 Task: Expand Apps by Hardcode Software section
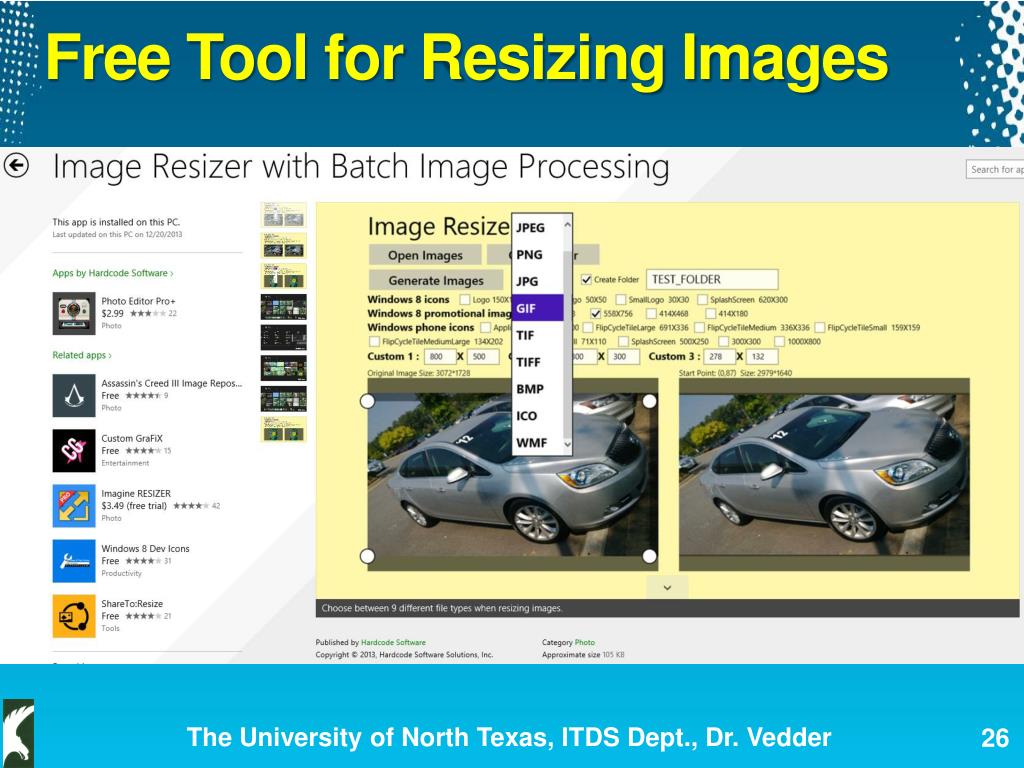point(113,273)
